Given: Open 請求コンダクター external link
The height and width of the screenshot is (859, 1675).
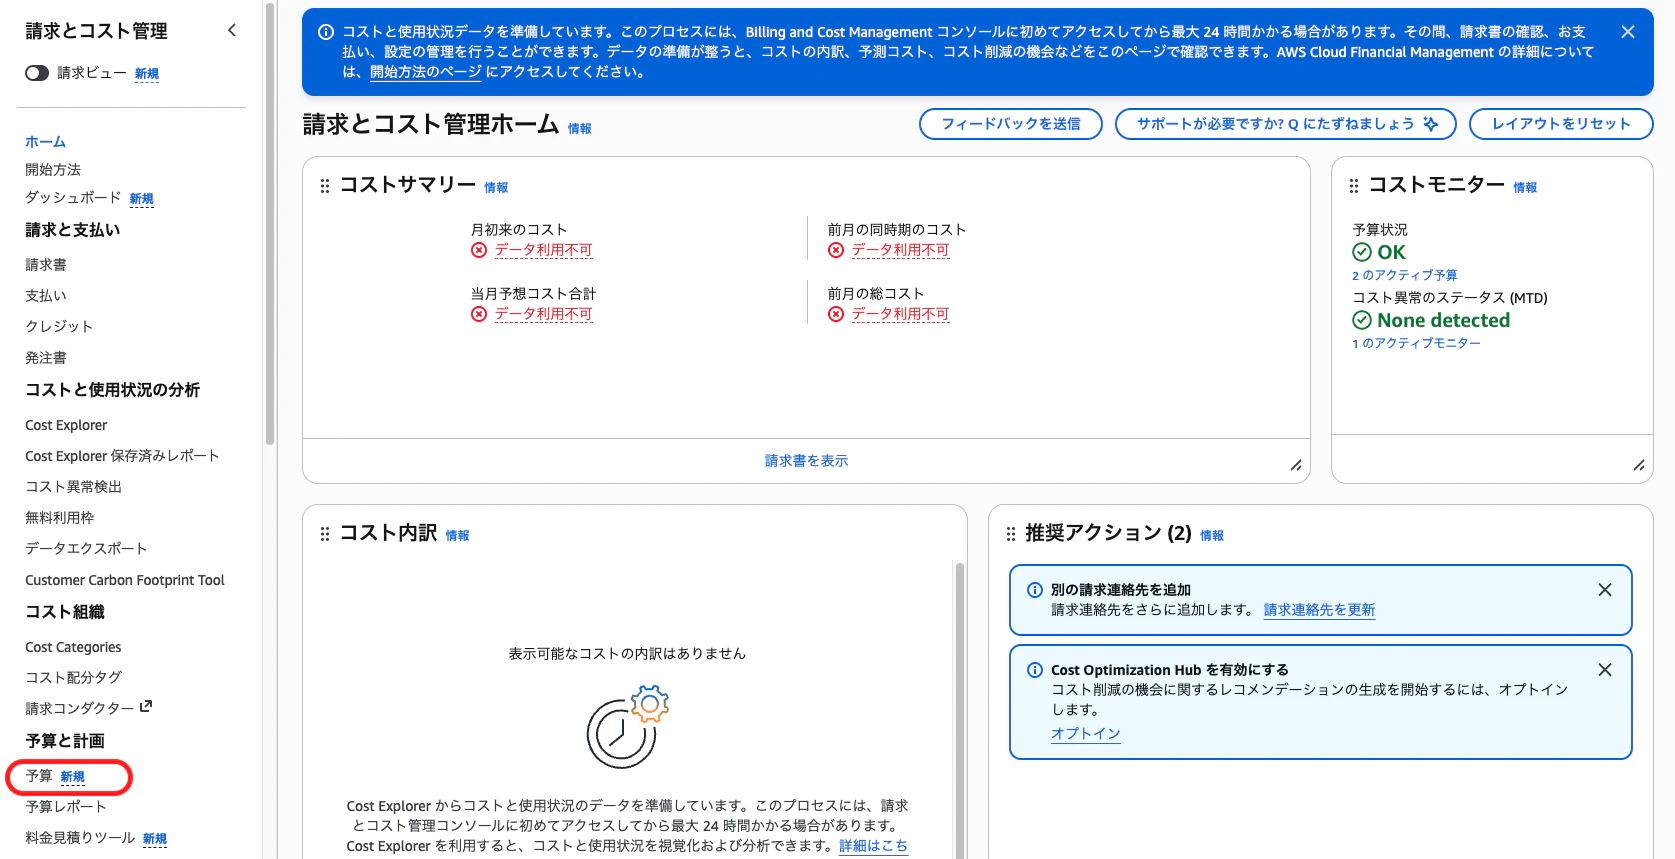Looking at the screenshot, I should 89,708.
